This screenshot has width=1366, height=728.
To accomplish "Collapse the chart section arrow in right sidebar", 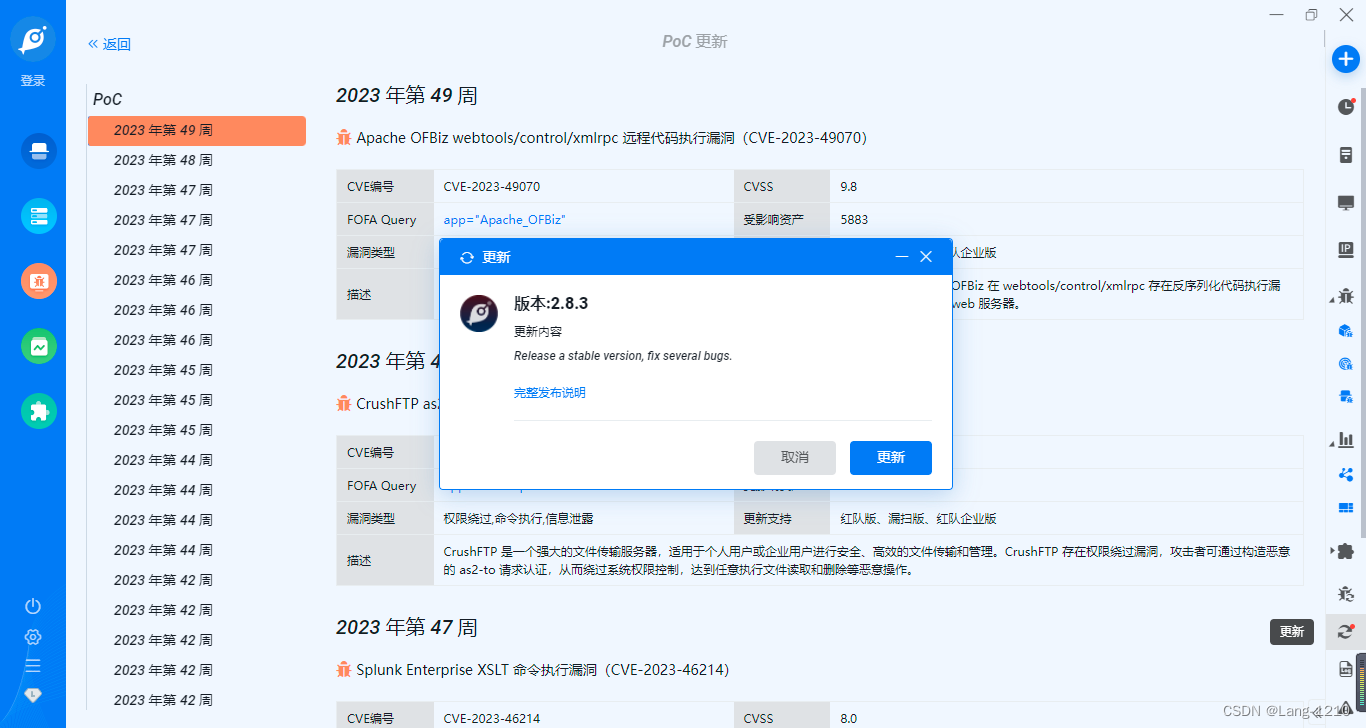I will click(1333, 443).
